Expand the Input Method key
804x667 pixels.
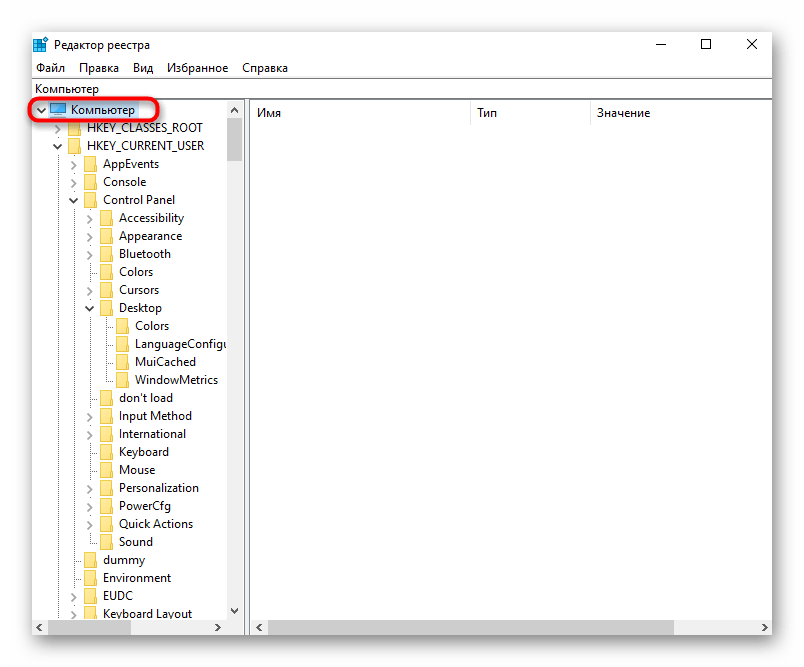90,416
